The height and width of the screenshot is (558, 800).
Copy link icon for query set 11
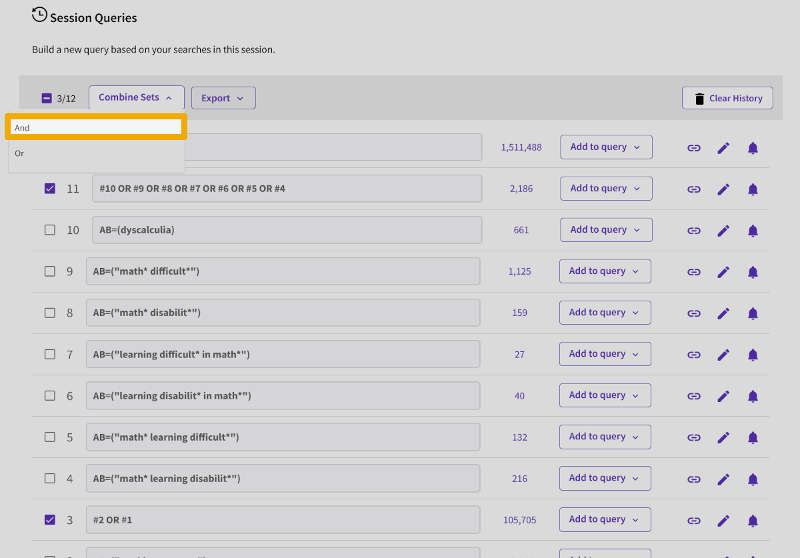[693, 189]
